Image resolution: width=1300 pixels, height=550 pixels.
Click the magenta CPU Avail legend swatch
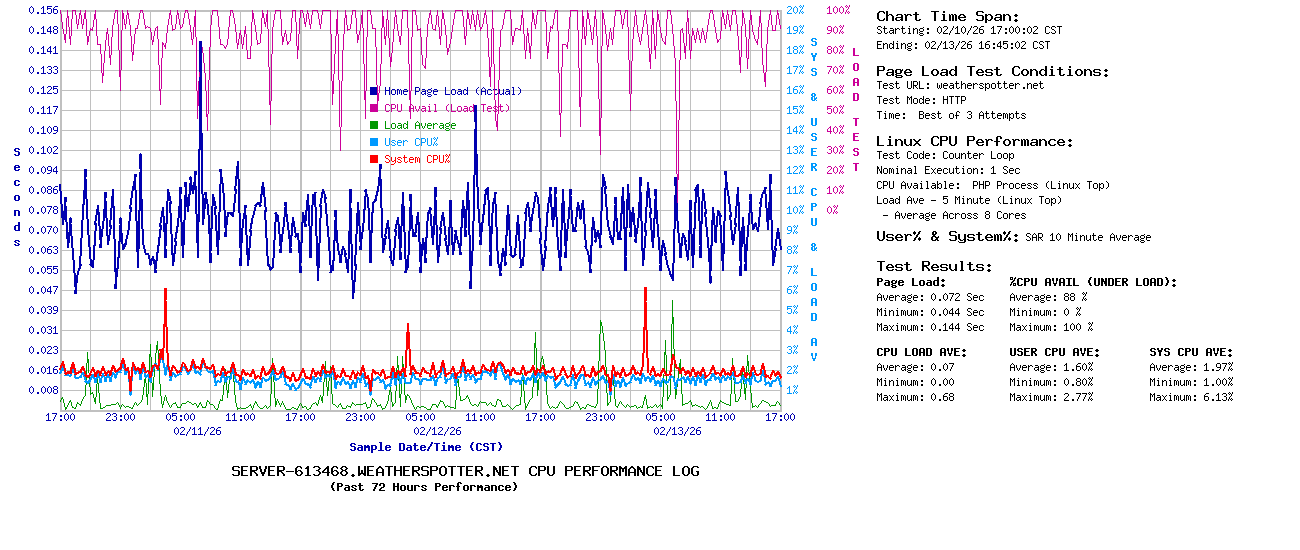[x=374, y=108]
